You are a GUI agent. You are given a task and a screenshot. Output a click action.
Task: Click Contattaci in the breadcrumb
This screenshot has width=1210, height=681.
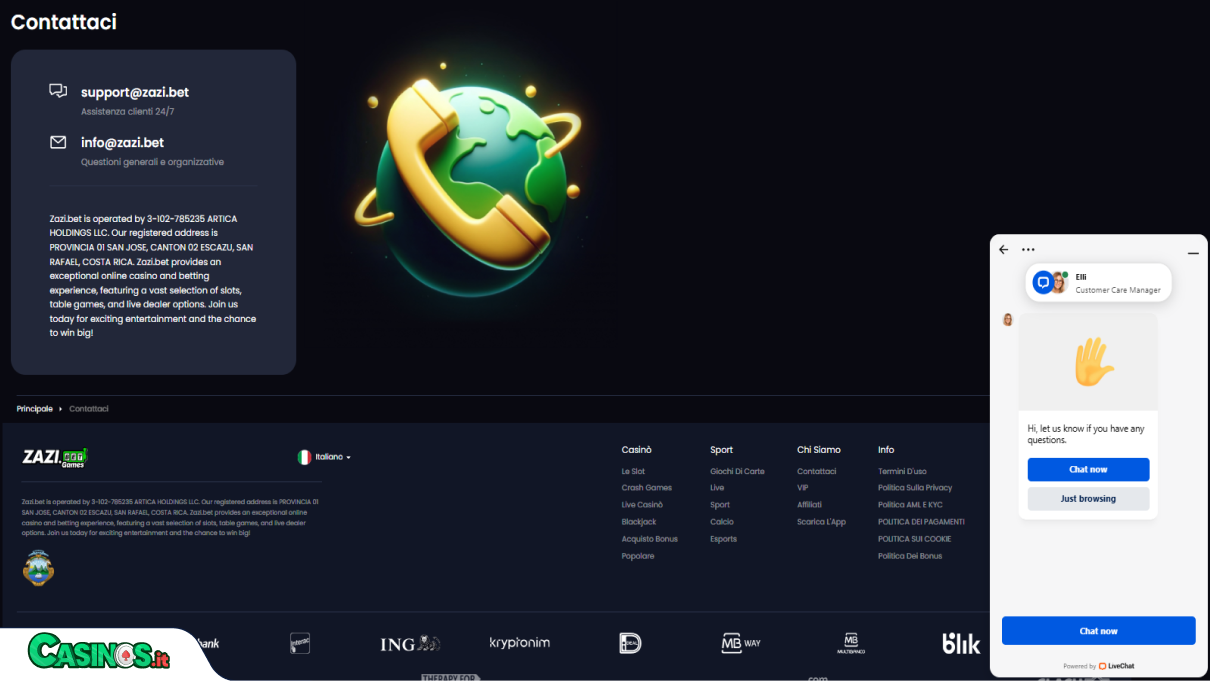pyautogui.click(x=89, y=409)
